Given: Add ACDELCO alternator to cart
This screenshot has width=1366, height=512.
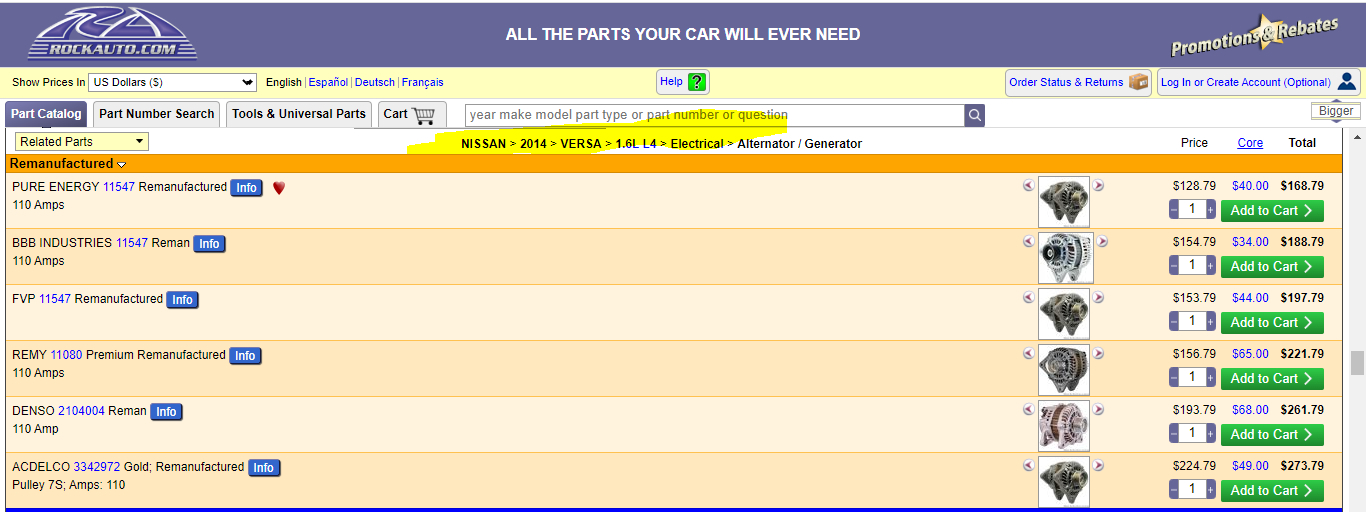Looking at the screenshot, I should [1272, 490].
